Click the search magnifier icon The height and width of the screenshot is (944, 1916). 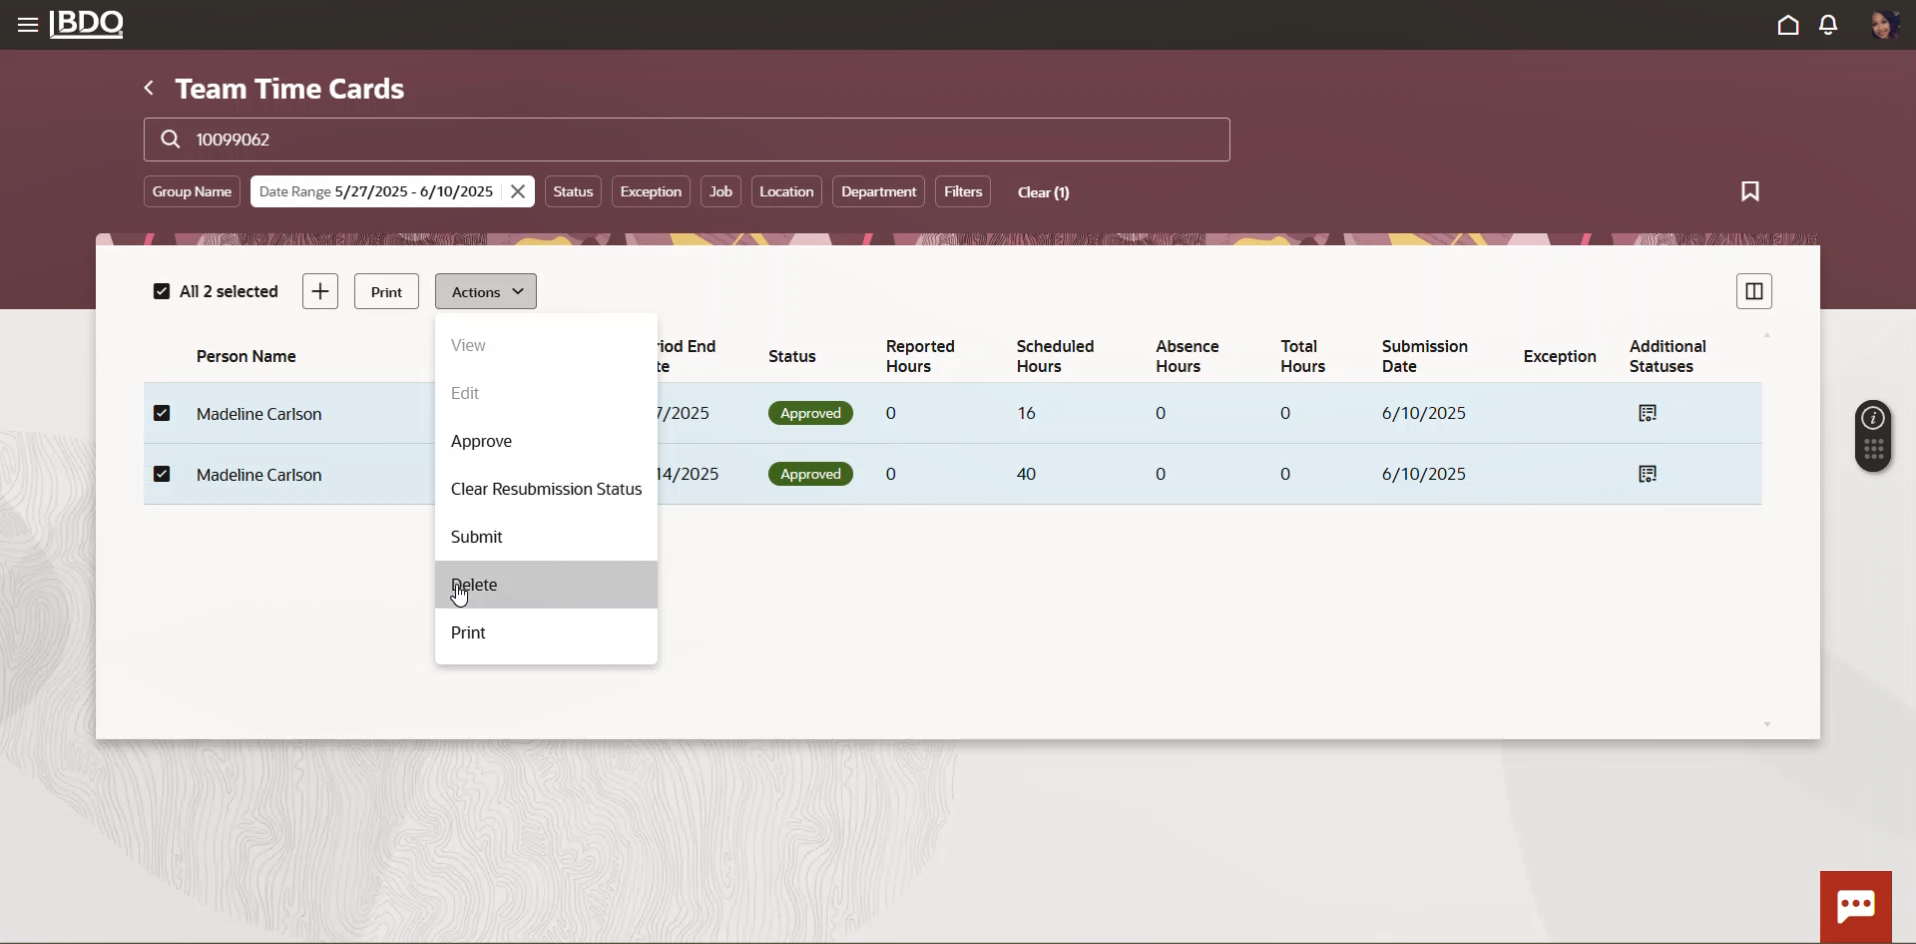coord(170,139)
